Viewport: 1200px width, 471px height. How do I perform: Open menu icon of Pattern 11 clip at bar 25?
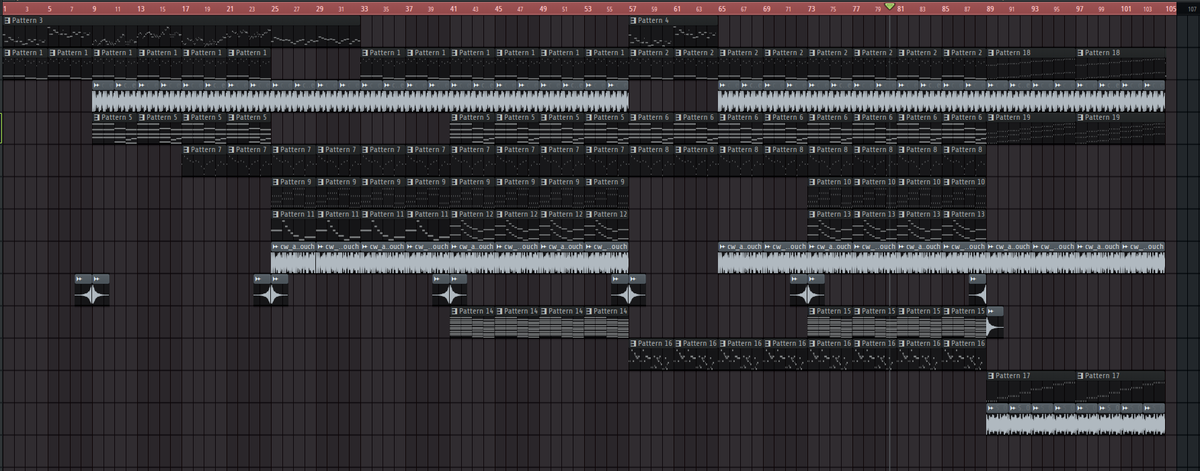[276, 214]
